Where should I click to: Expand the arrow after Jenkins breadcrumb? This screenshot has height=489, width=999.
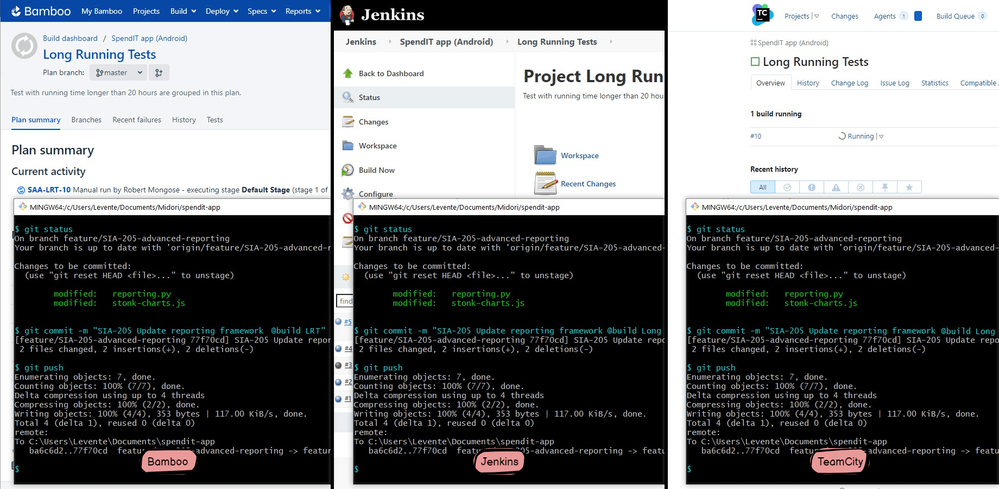click(388, 42)
